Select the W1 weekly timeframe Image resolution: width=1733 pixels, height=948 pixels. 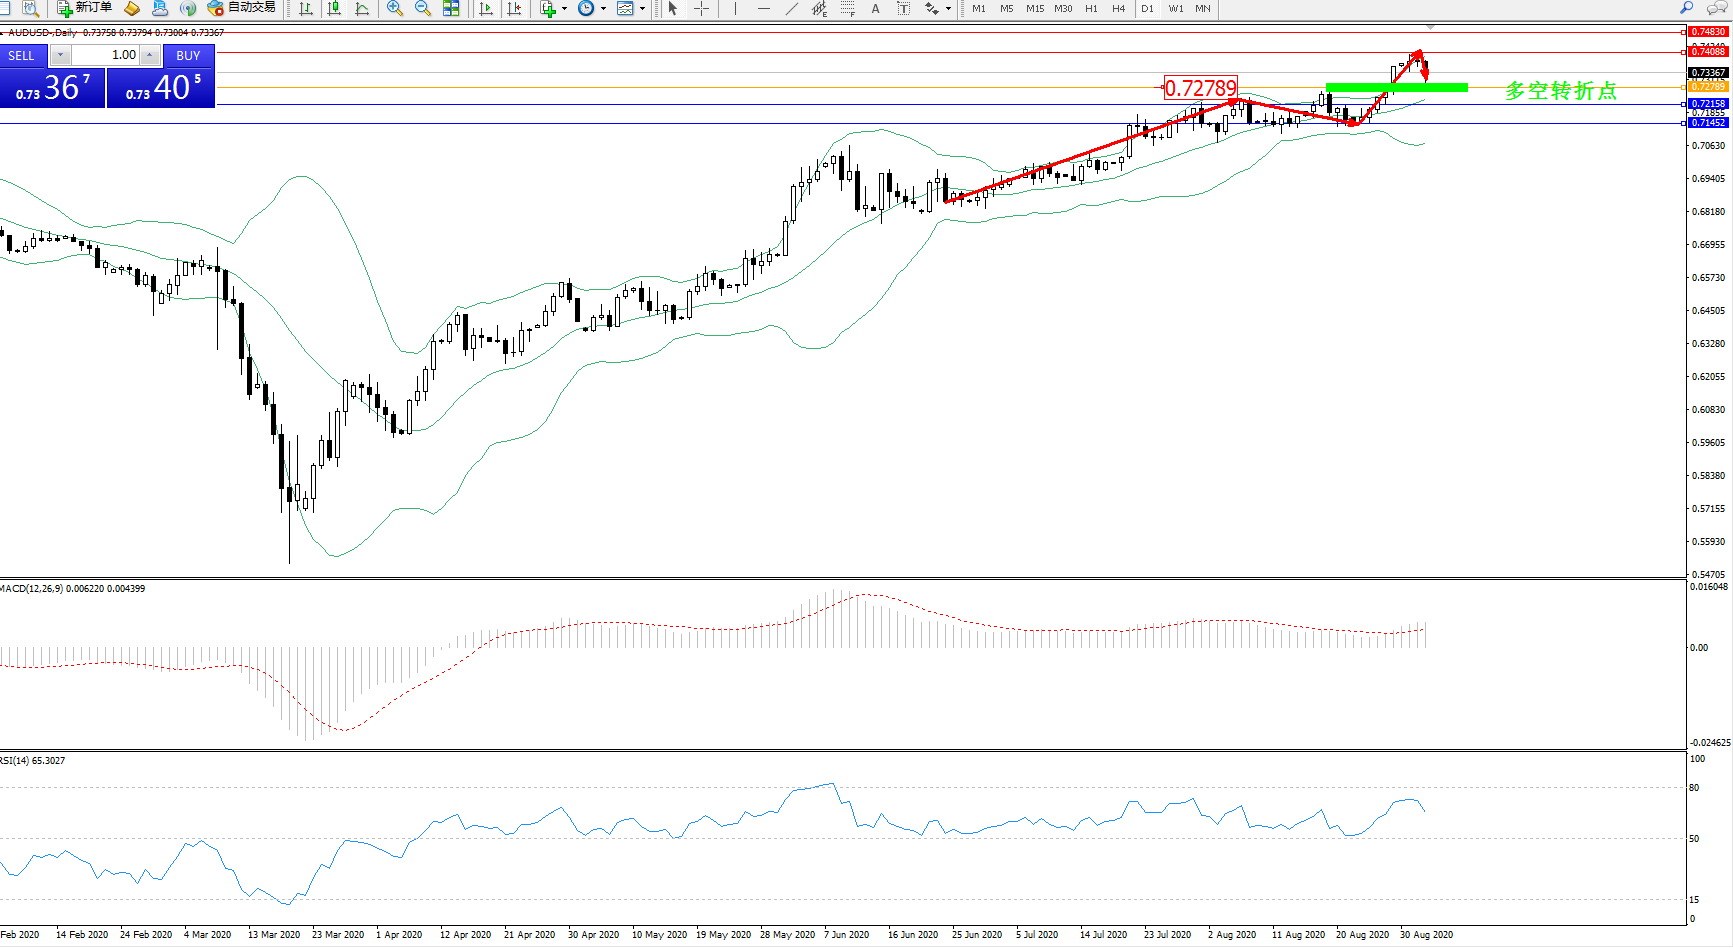coord(1176,8)
